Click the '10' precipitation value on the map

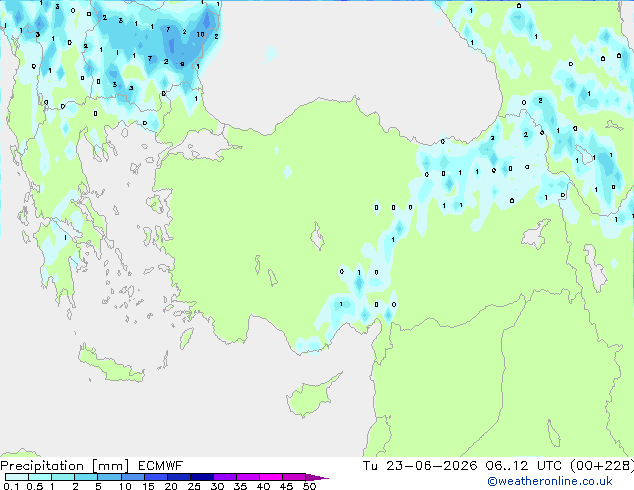(200, 35)
